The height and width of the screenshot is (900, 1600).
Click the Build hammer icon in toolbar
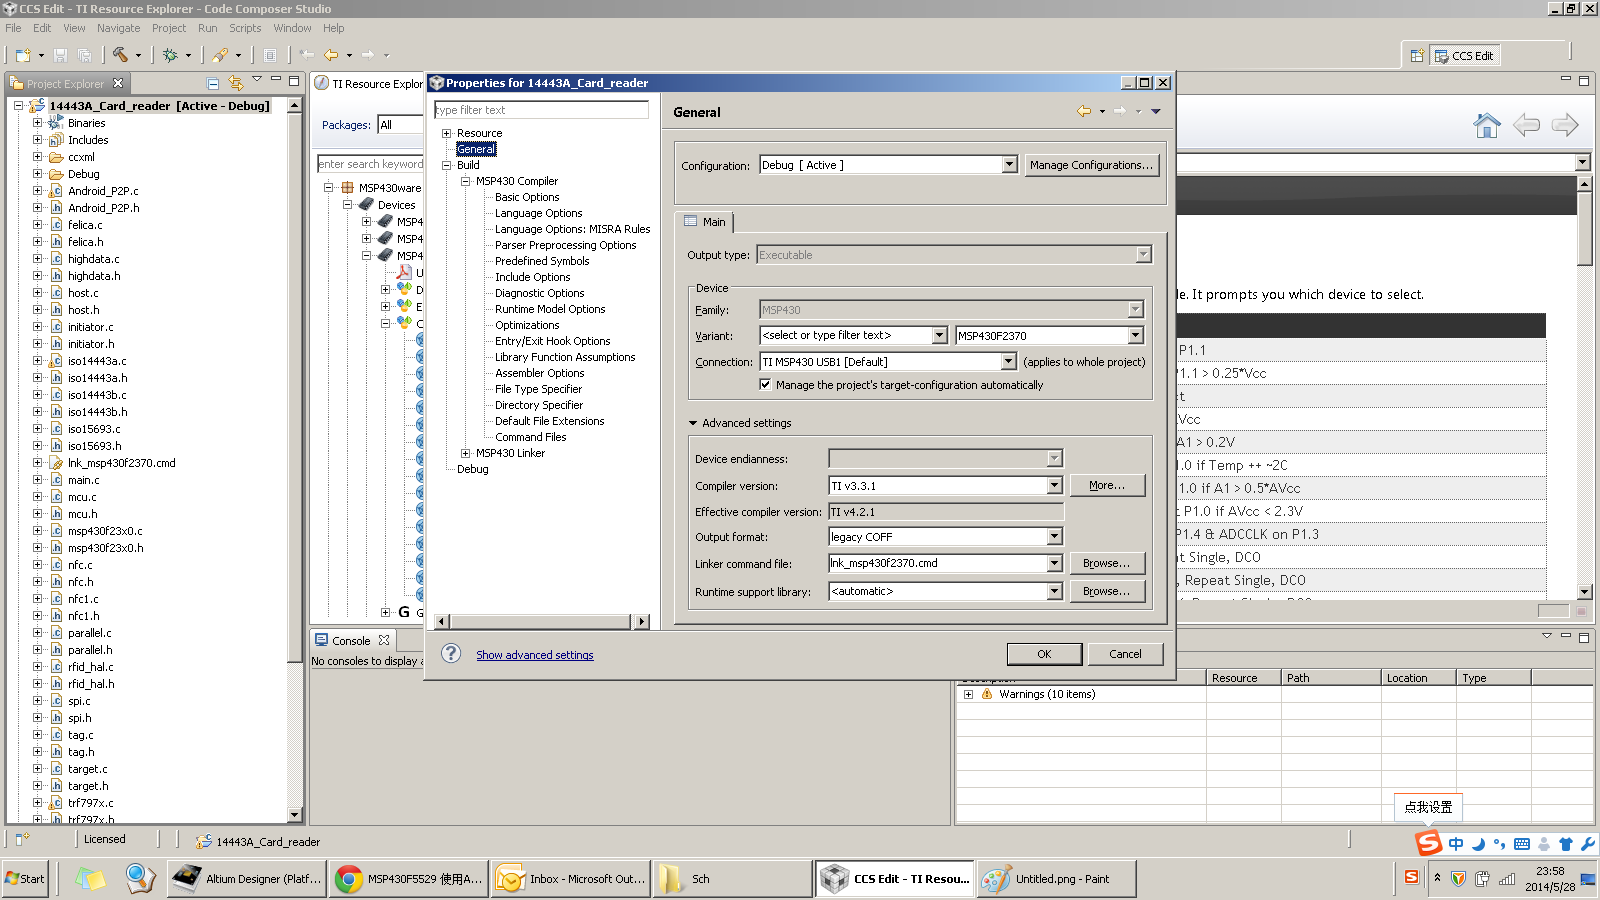(x=120, y=55)
